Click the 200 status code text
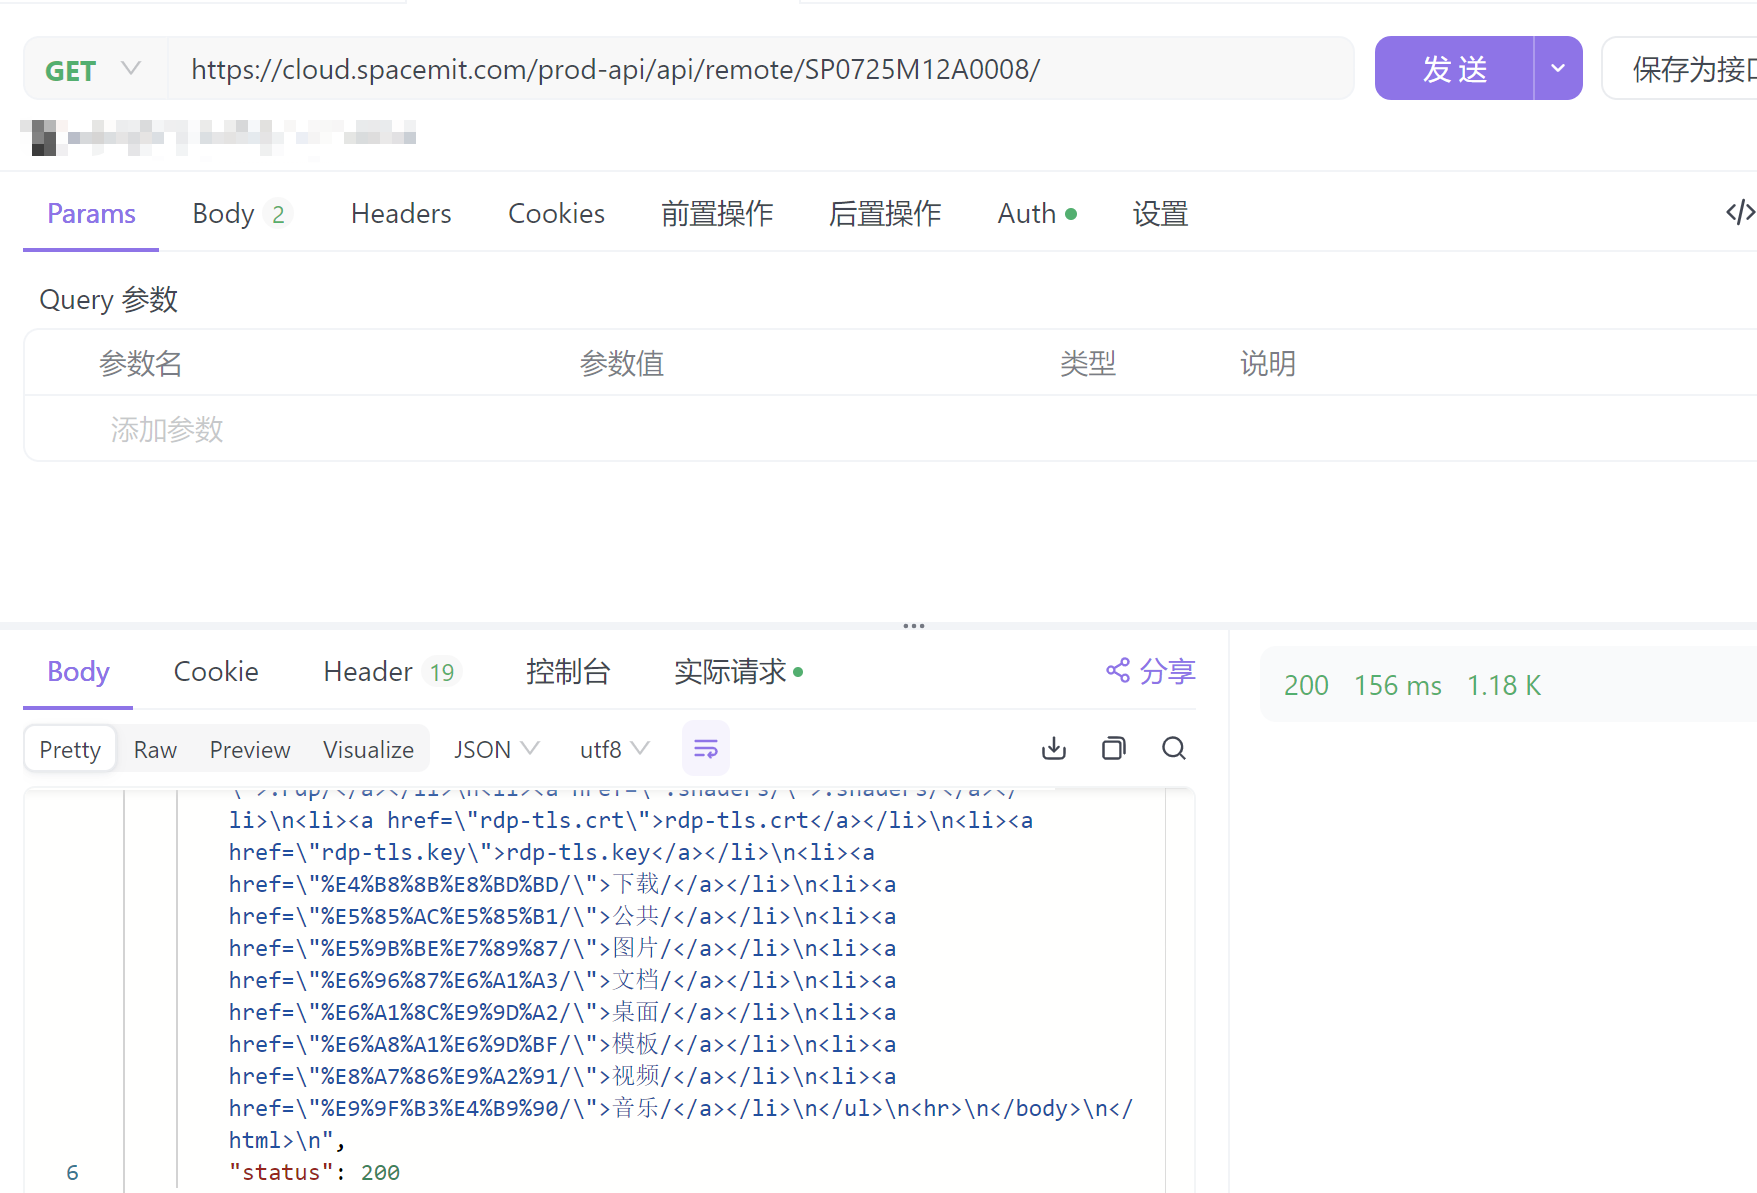The width and height of the screenshot is (1757, 1193). point(1306,686)
